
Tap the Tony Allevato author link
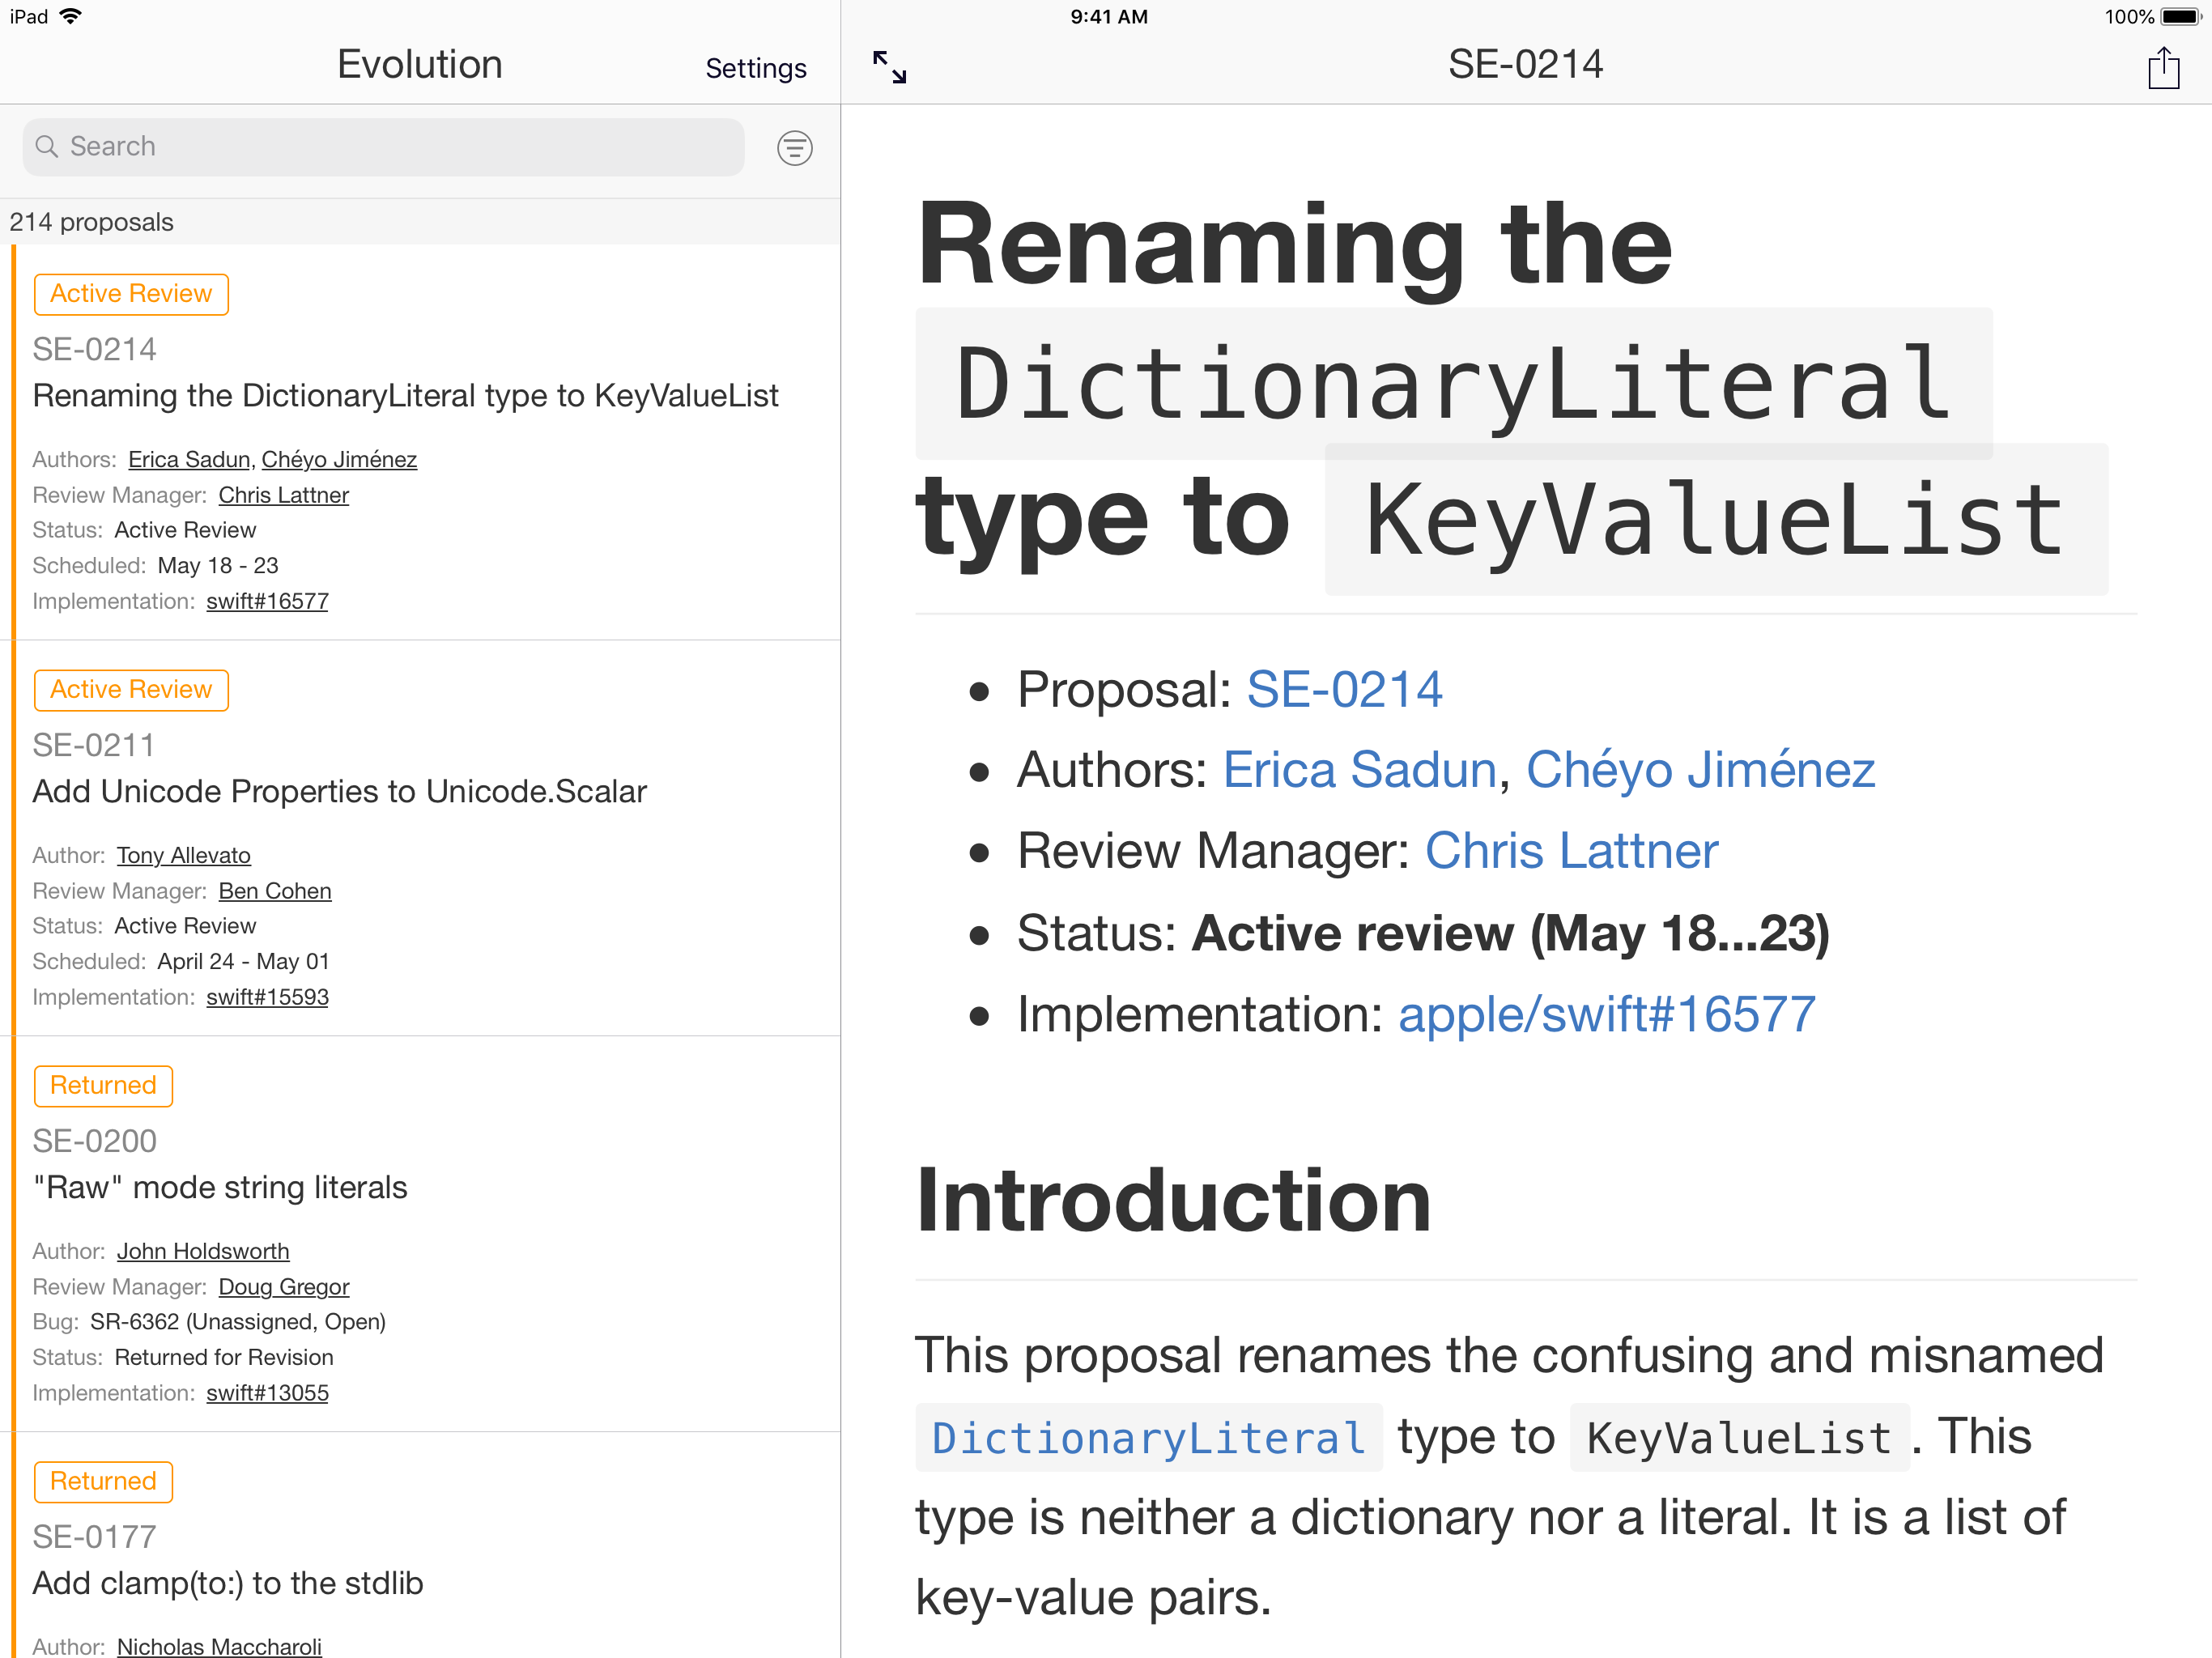point(183,855)
